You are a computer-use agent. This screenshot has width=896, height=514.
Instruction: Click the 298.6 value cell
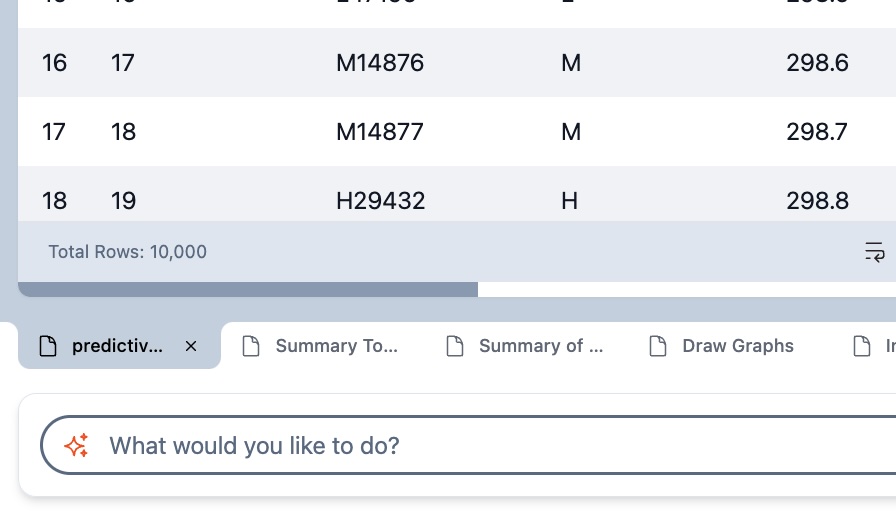pos(817,63)
